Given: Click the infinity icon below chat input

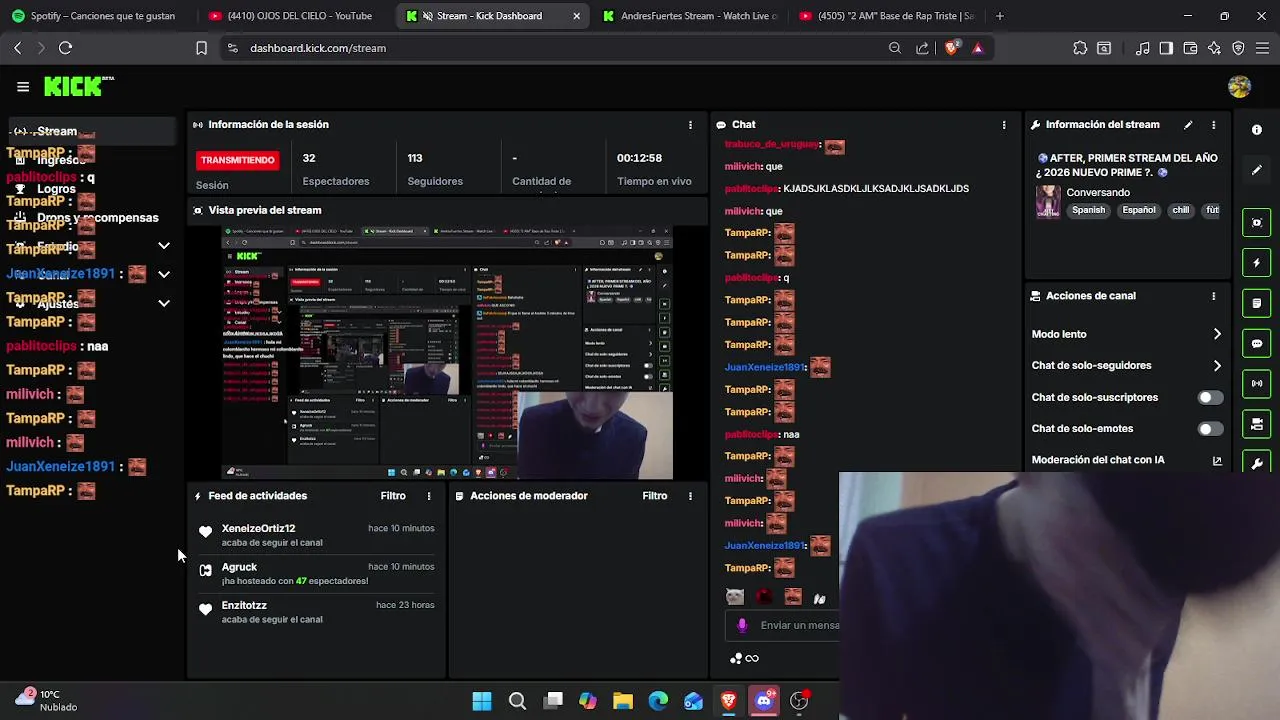Looking at the screenshot, I should coord(752,658).
